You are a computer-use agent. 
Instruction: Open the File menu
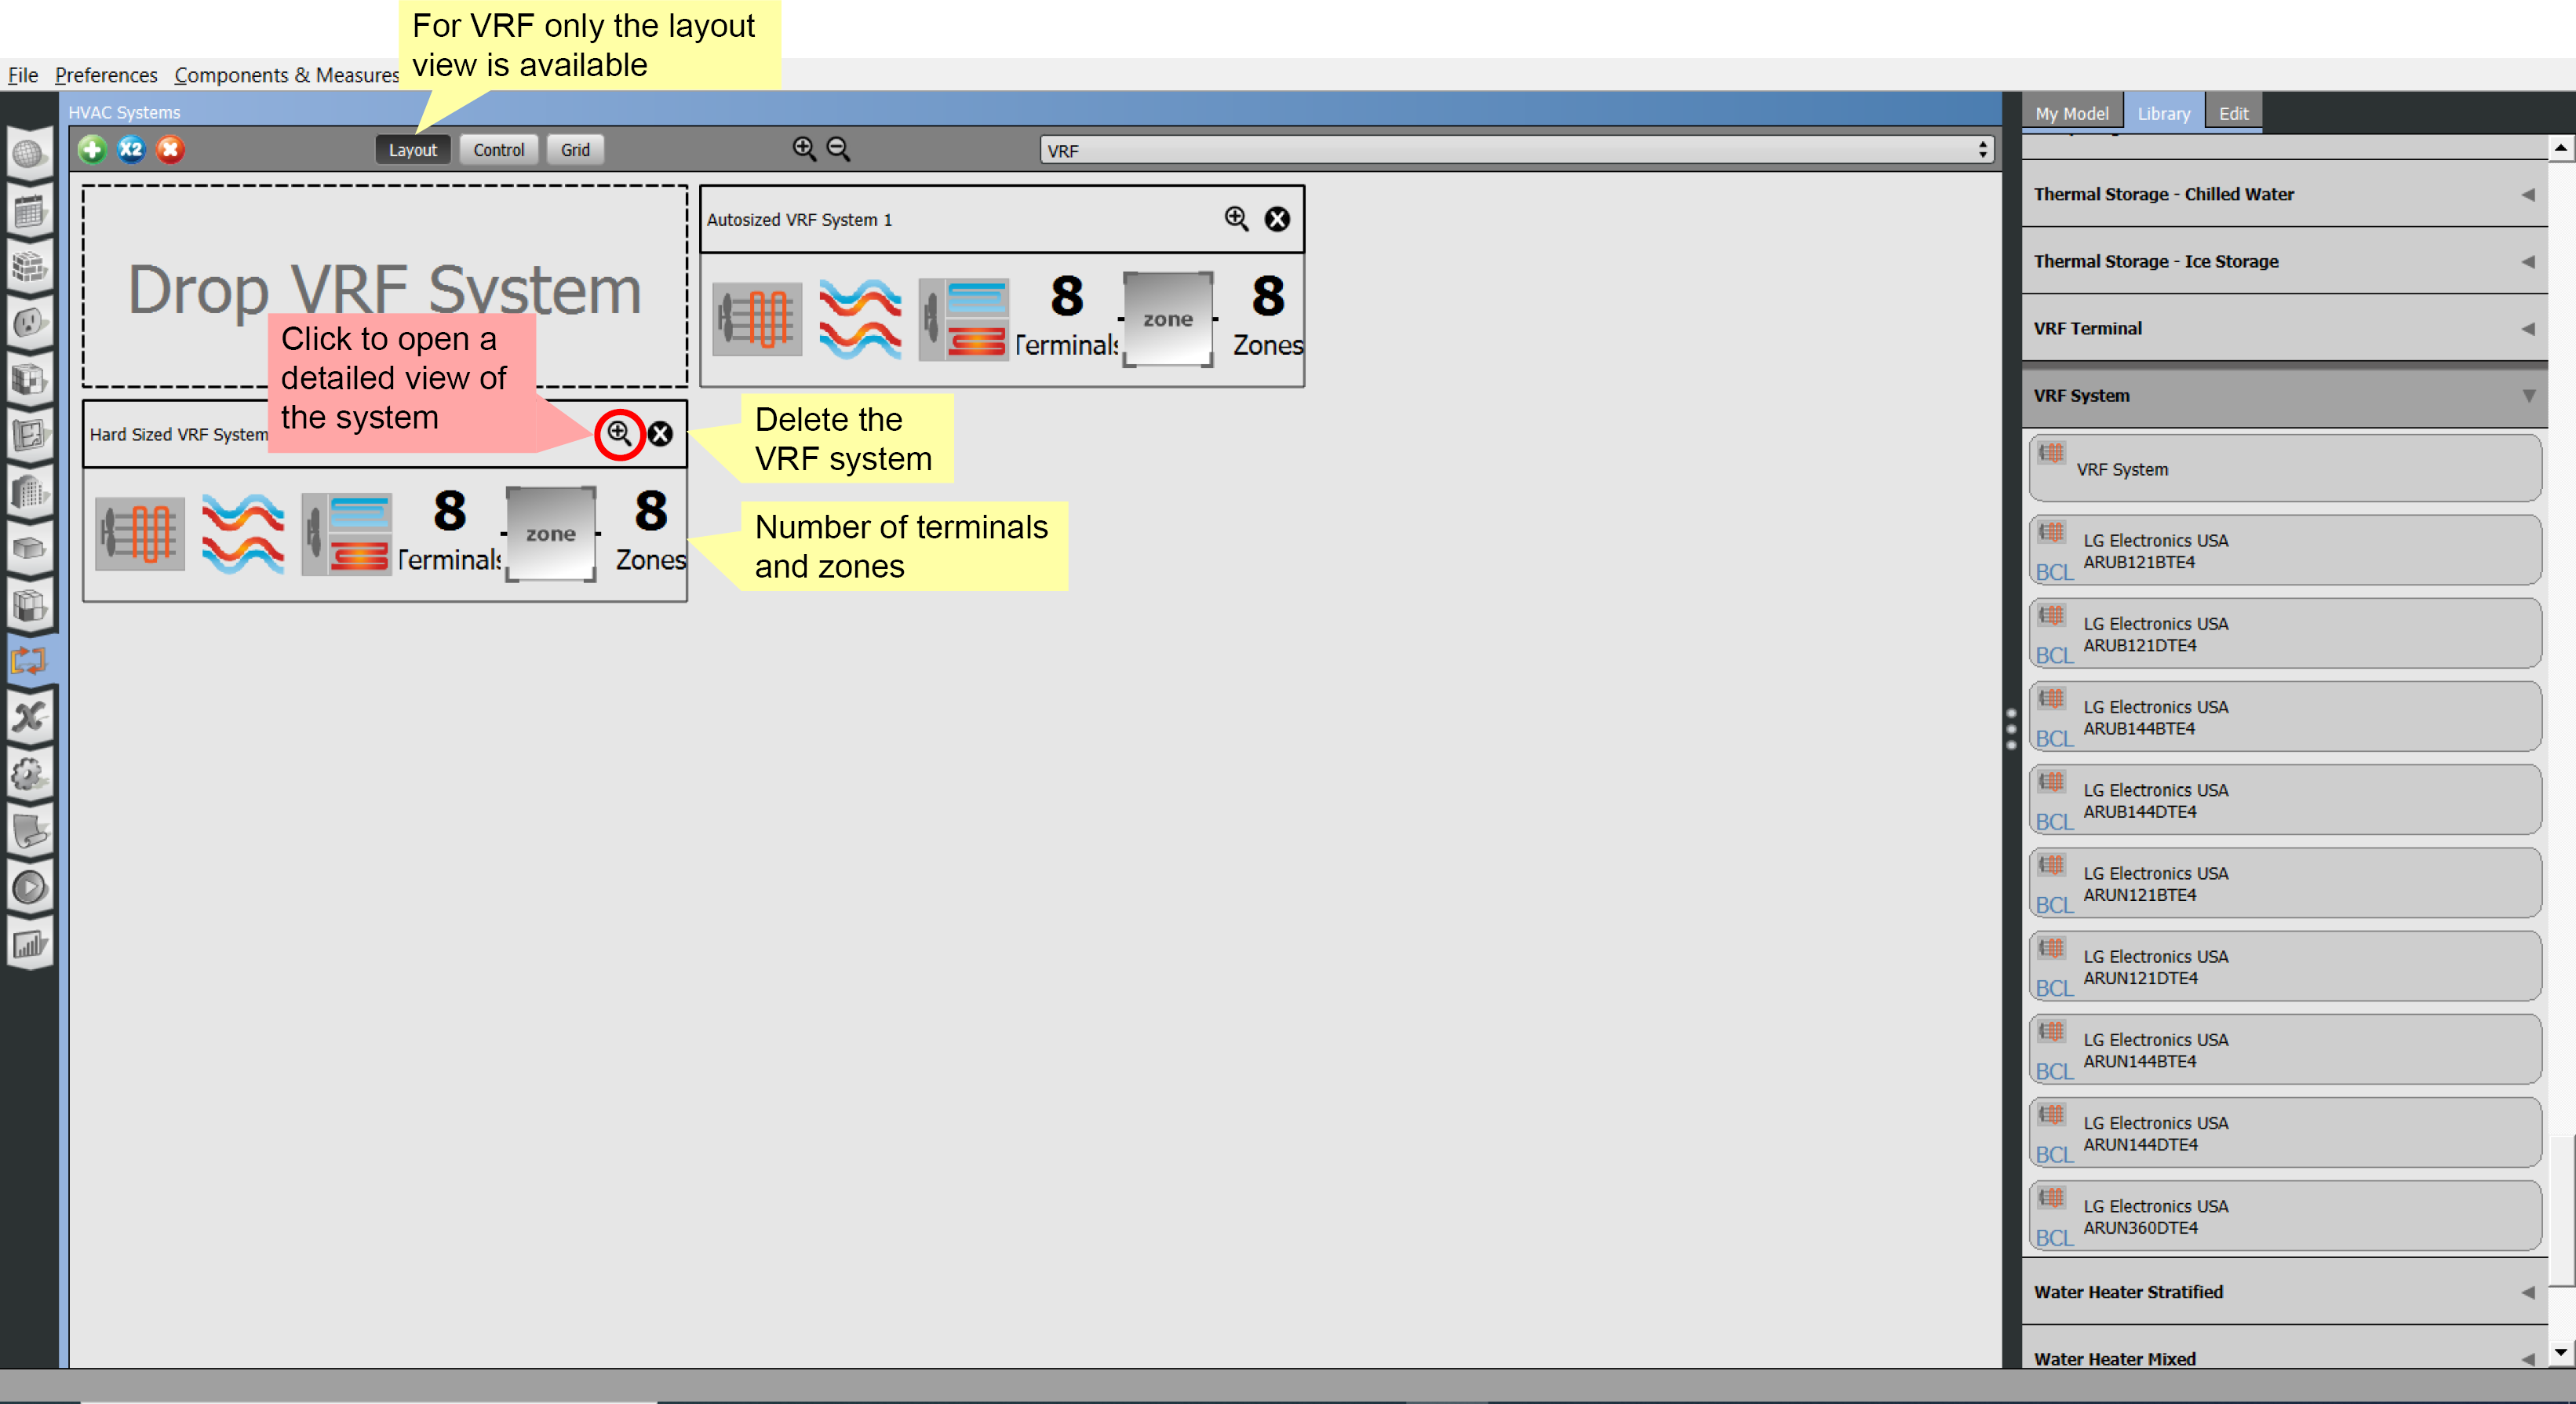(21, 75)
